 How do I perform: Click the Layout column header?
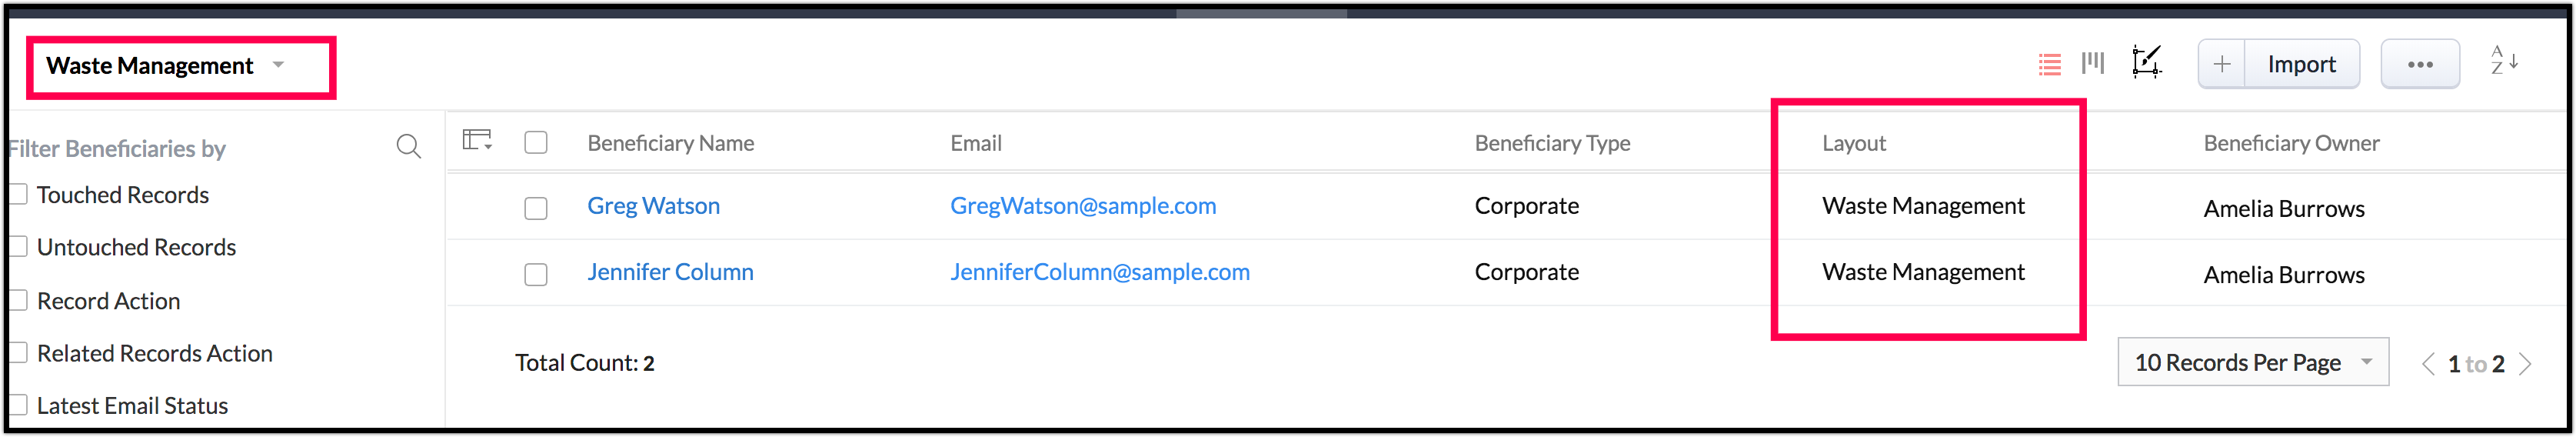point(1853,143)
